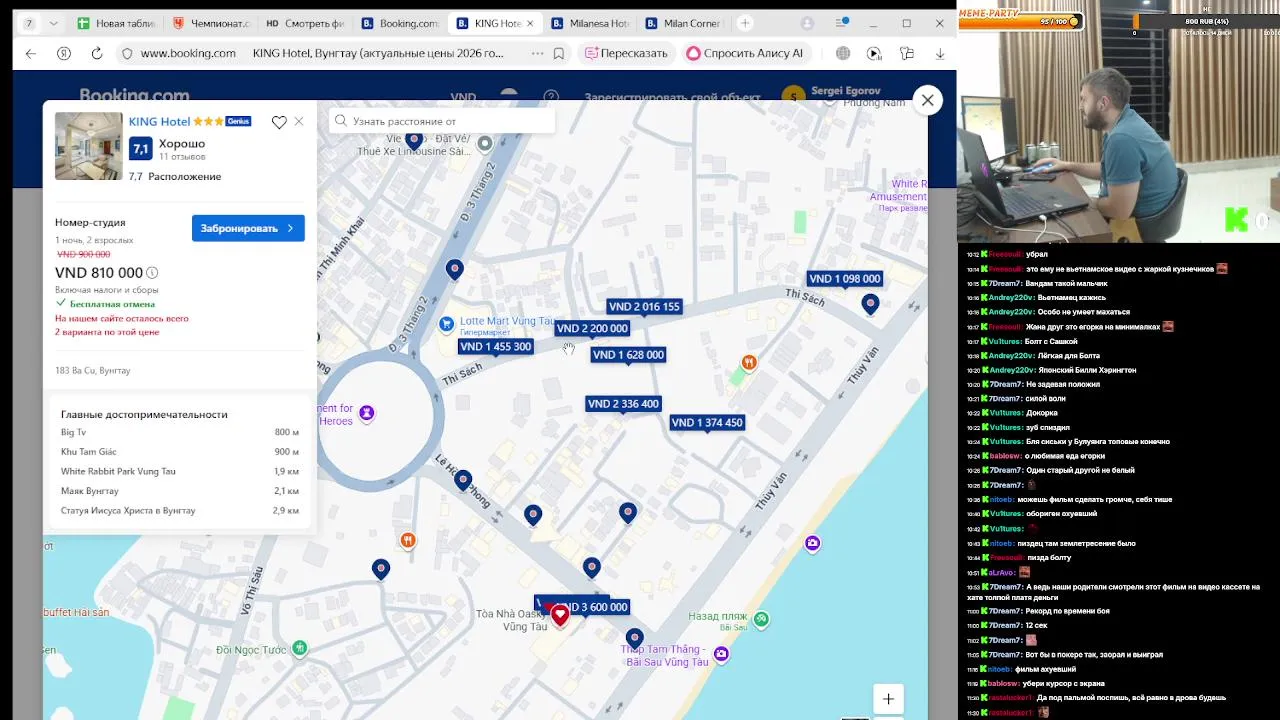Open the KING Hotel title link
Image resolution: width=1280 pixels, height=720 pixels.
coord(159,121)
